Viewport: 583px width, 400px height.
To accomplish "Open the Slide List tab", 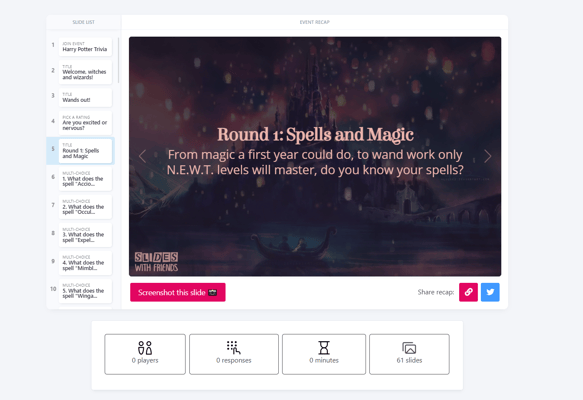I will click(x=84, y=22).
